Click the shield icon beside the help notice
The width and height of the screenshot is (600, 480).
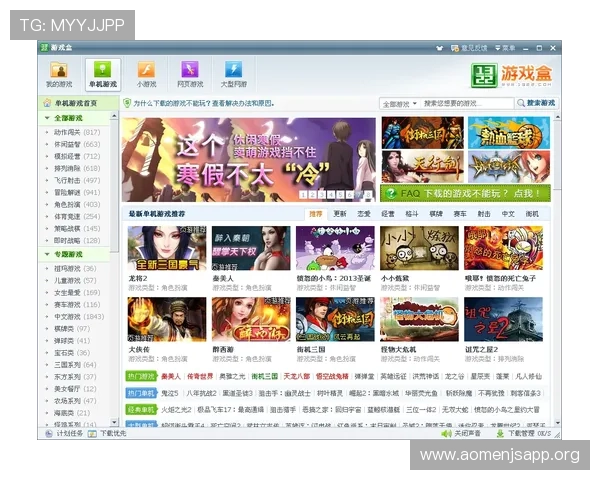click(x=127, y=103)
